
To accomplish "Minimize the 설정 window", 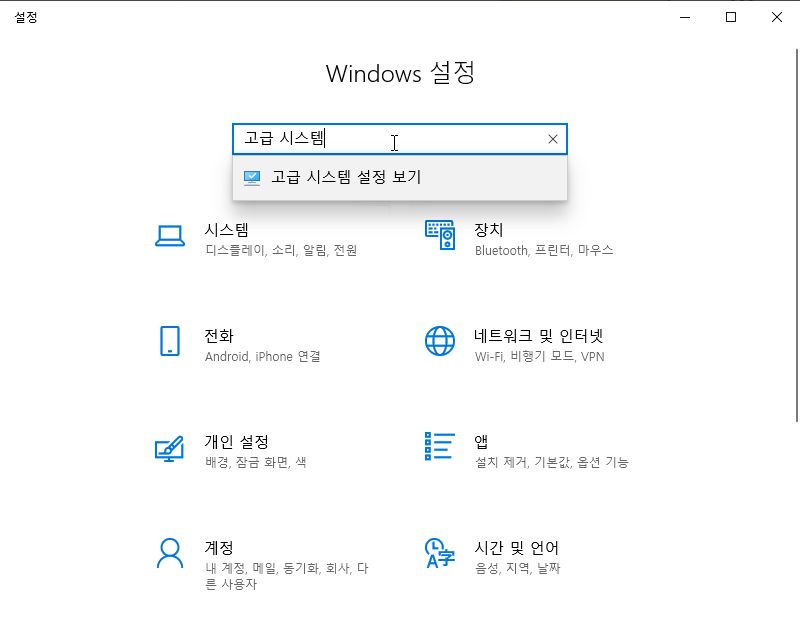I will point(685,17).
